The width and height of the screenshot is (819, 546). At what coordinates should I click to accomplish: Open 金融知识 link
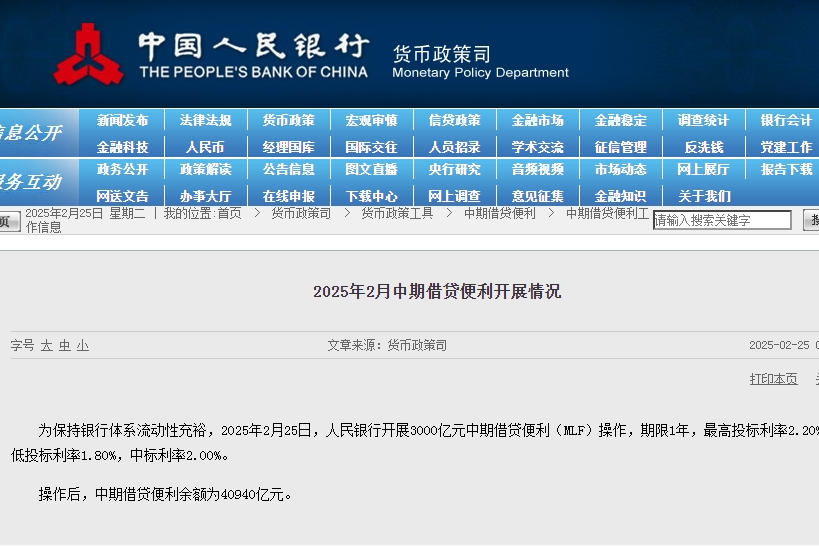[x=621, y=196]
